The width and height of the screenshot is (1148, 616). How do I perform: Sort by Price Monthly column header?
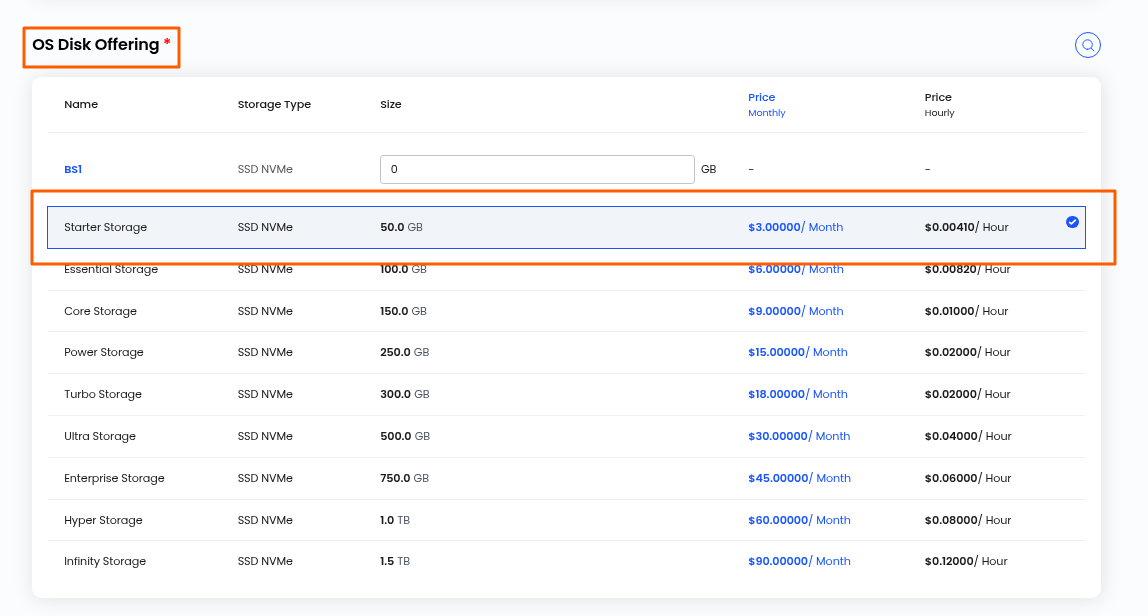767,104
